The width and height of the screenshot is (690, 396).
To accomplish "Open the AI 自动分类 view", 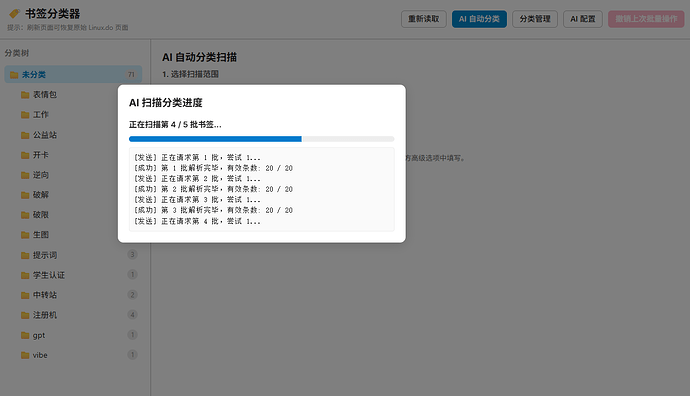I will point(479,19).
